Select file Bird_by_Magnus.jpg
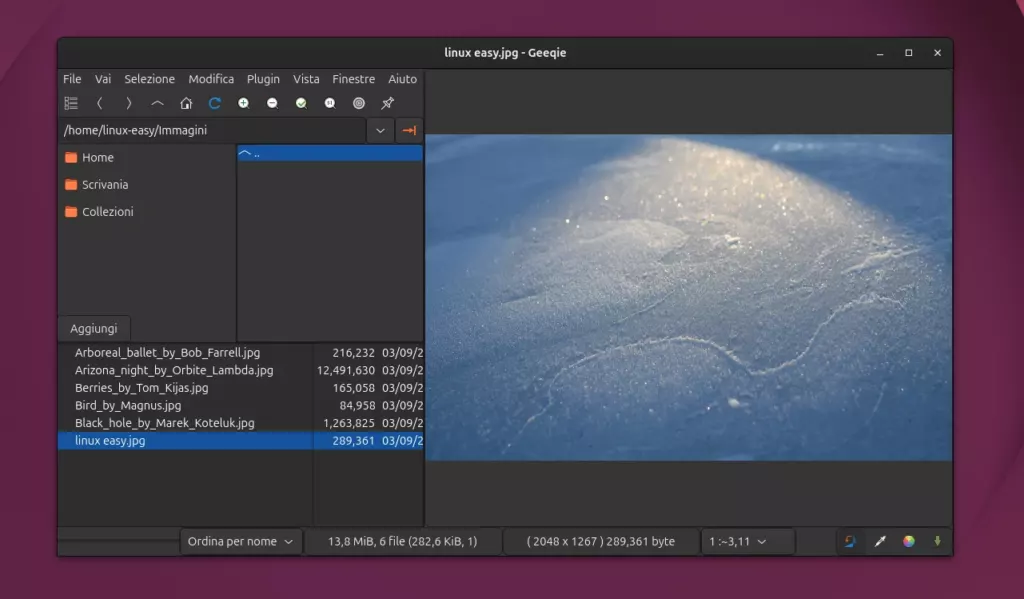Viewport: 1024px width, 599px height. tap(128, 406)
